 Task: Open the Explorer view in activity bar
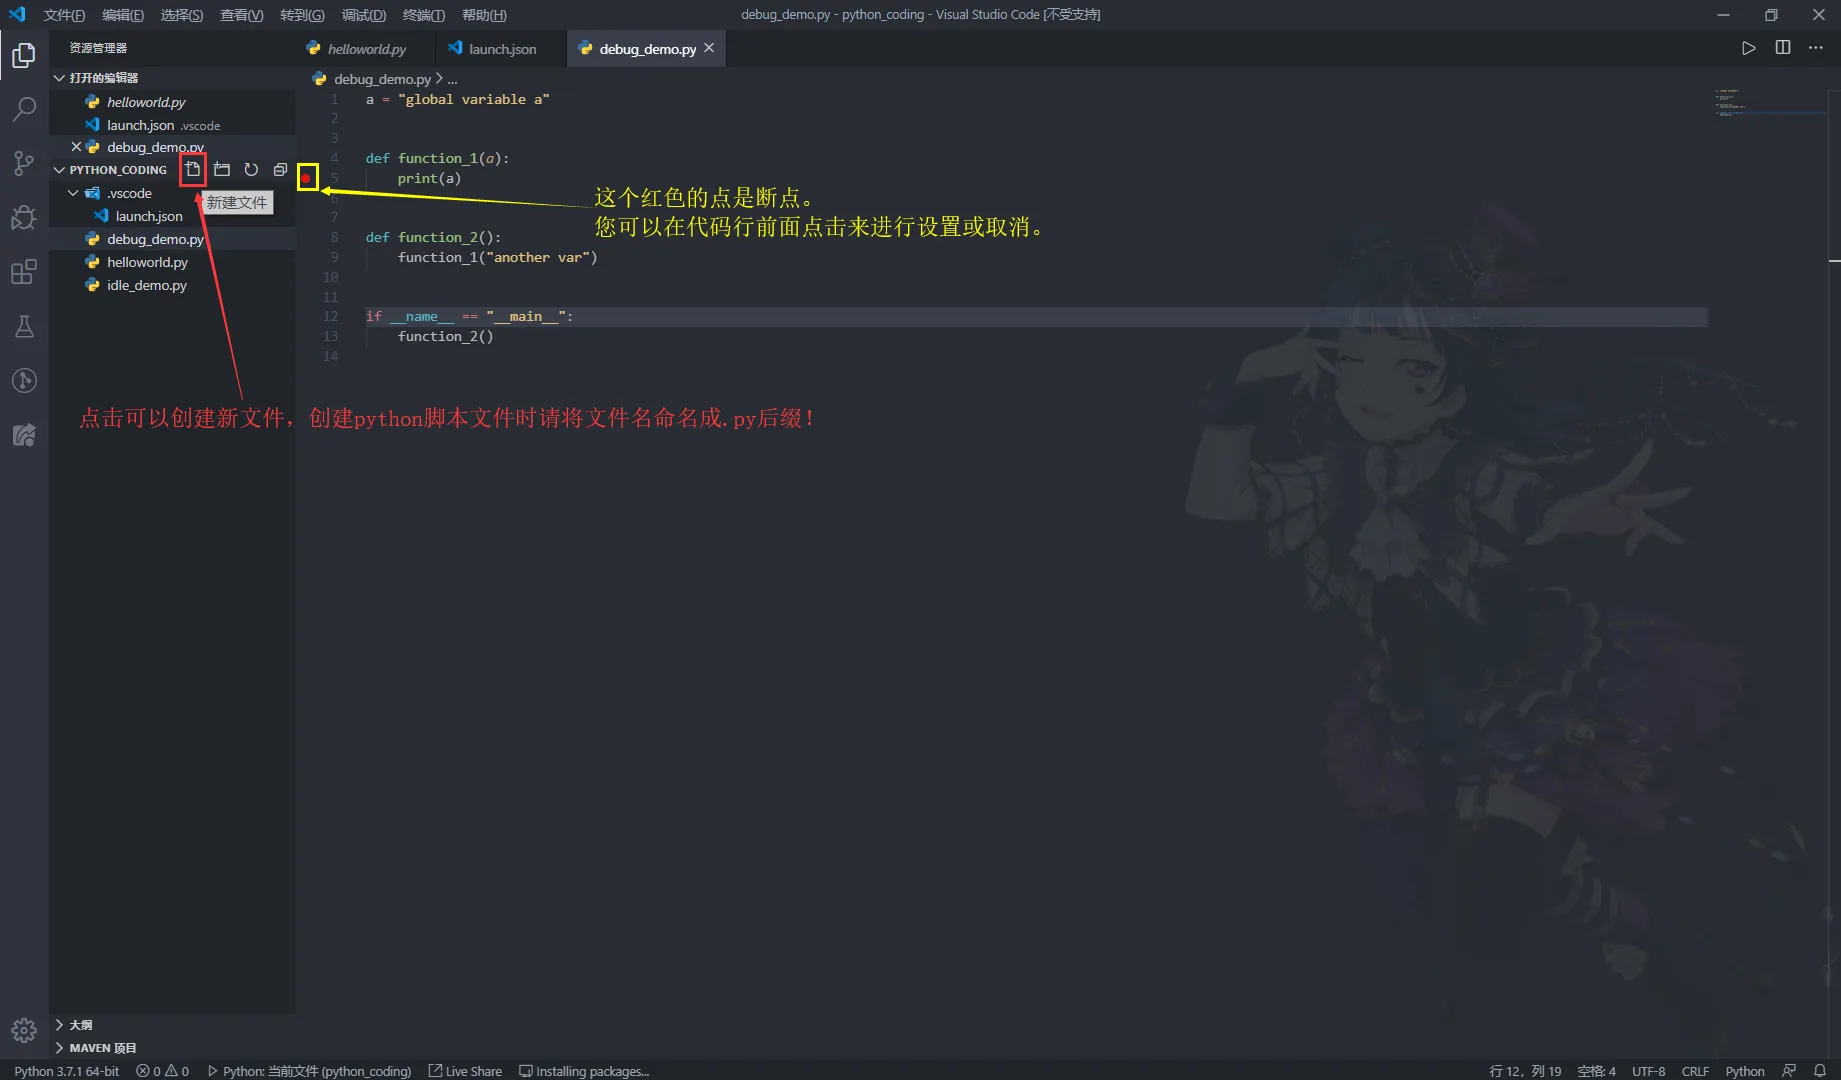click(24, 55)
